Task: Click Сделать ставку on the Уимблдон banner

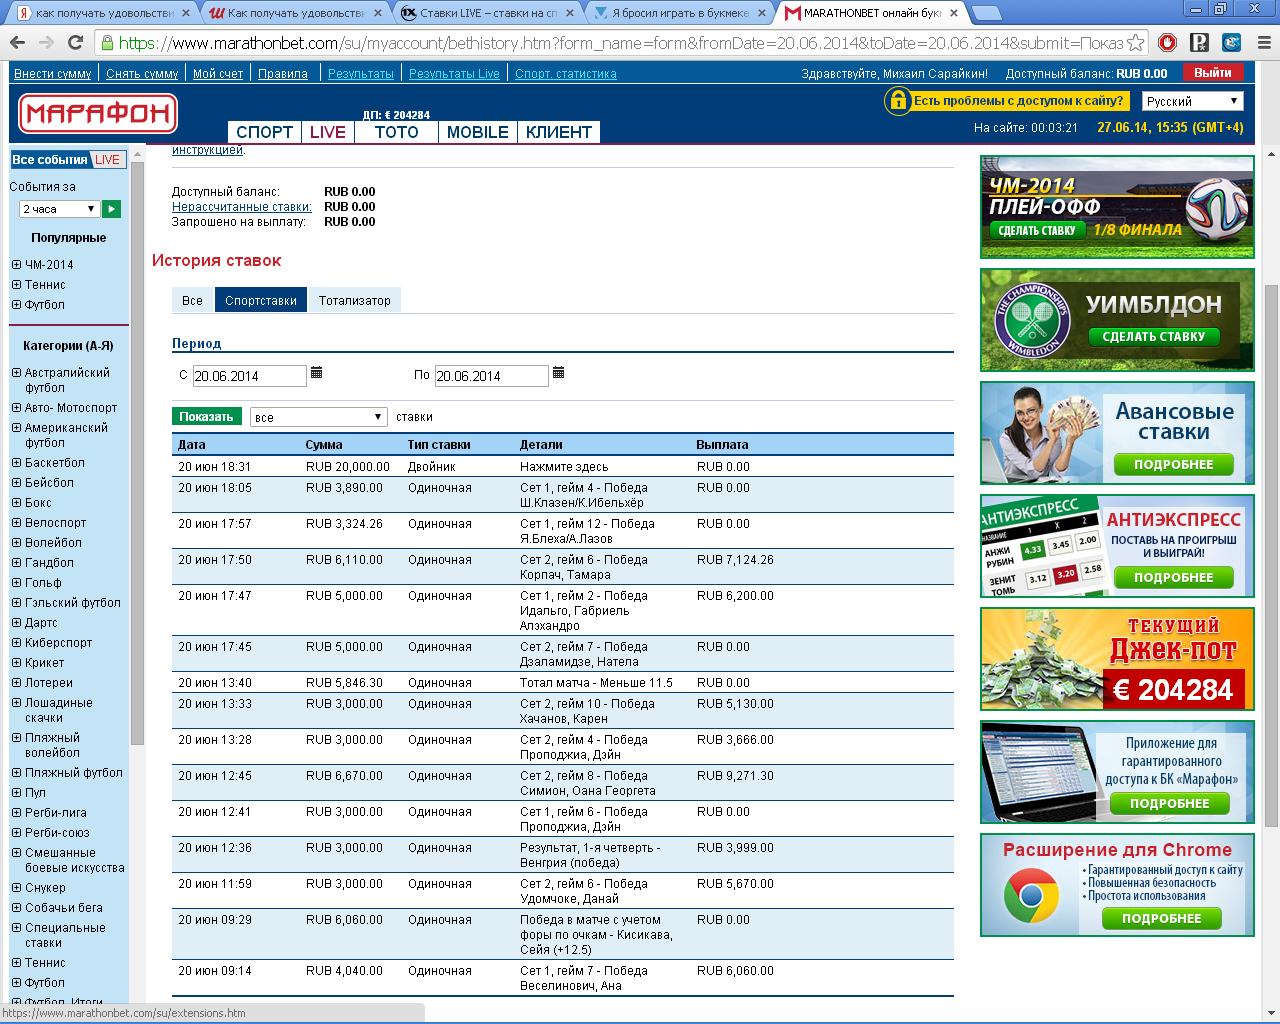Action: click(x=1153, y=337)
